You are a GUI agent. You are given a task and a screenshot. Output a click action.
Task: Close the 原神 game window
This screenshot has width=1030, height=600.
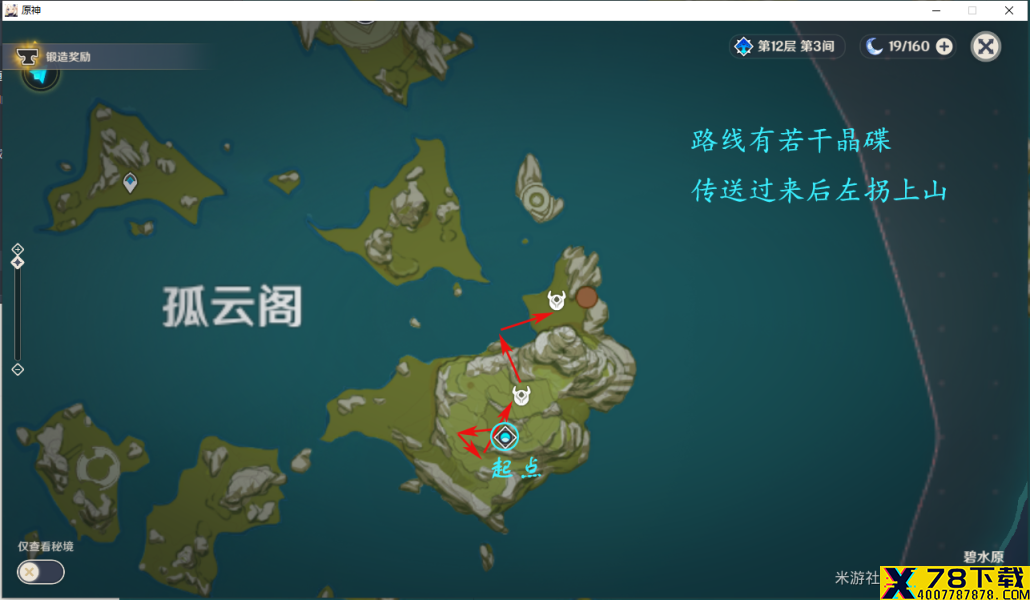tap(1009, 10)
